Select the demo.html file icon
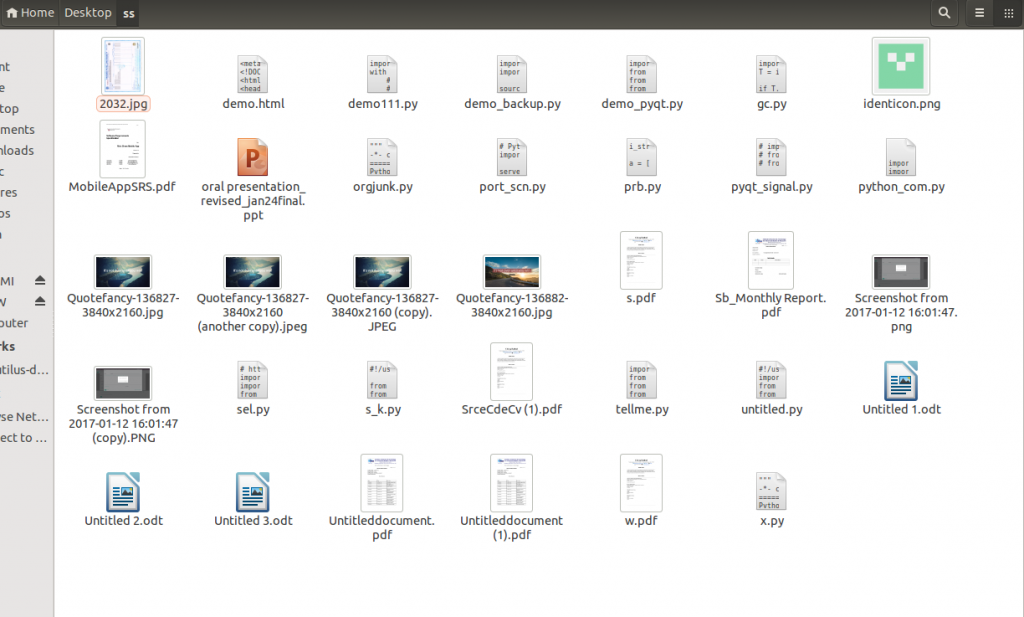Viewport: 1024px width, 617px height. (x=253, y=74)
